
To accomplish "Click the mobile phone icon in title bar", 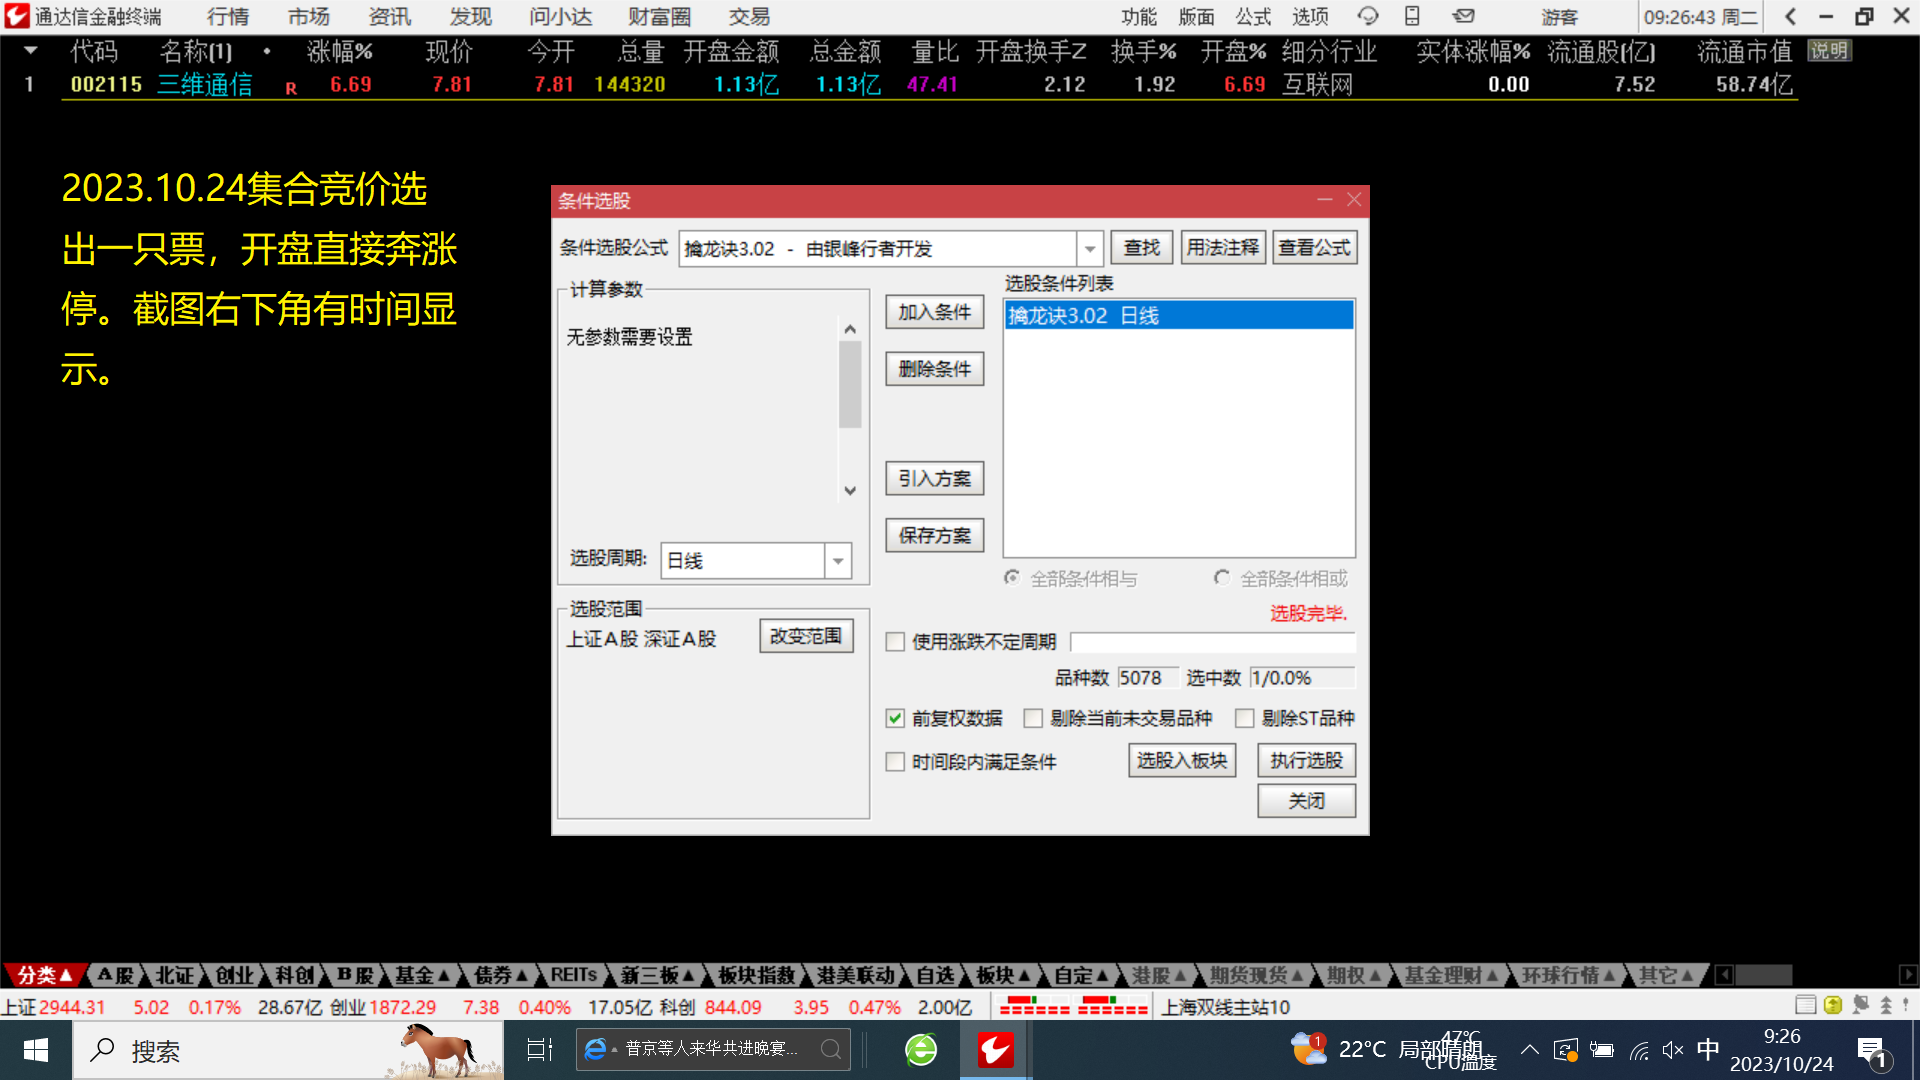I will [1412, 16].
